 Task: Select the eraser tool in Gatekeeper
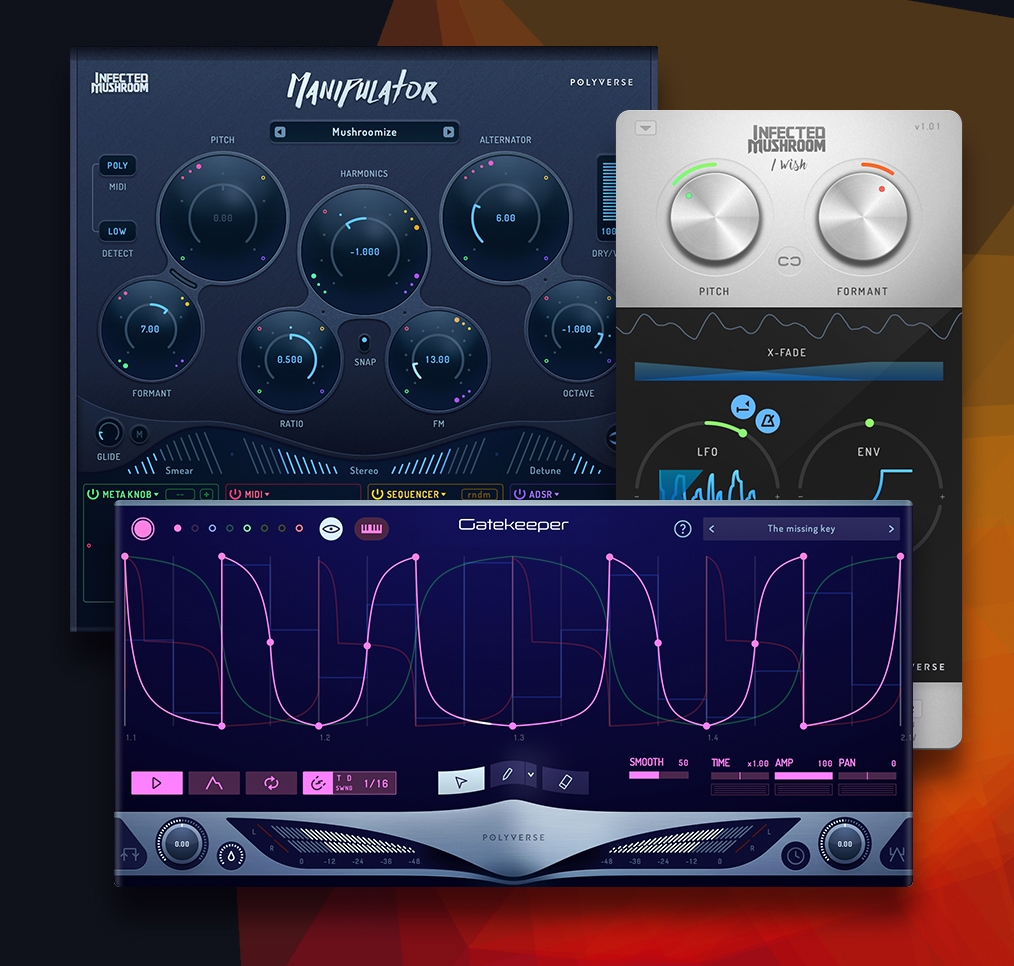pos(565,782)
